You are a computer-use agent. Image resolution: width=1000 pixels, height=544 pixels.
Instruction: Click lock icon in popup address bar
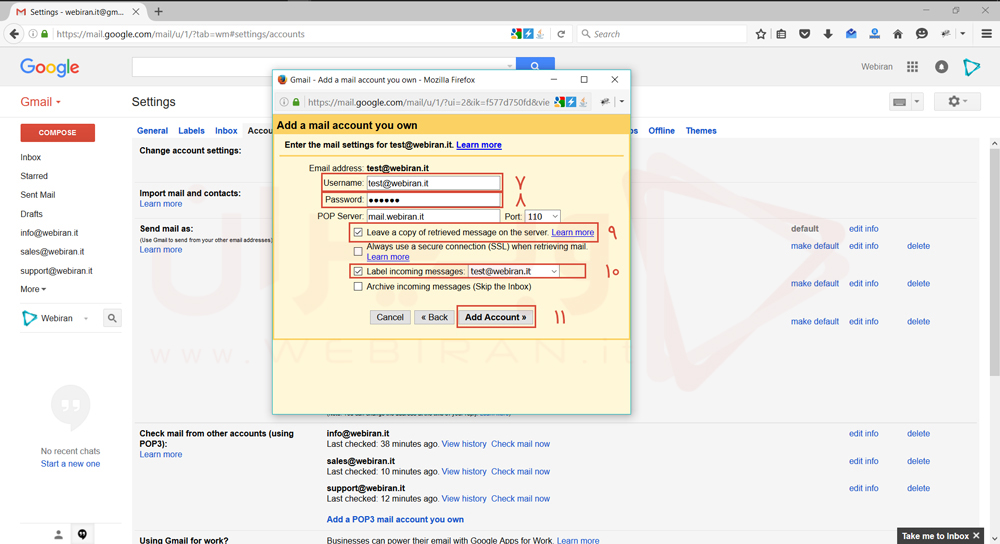point(296,102)
